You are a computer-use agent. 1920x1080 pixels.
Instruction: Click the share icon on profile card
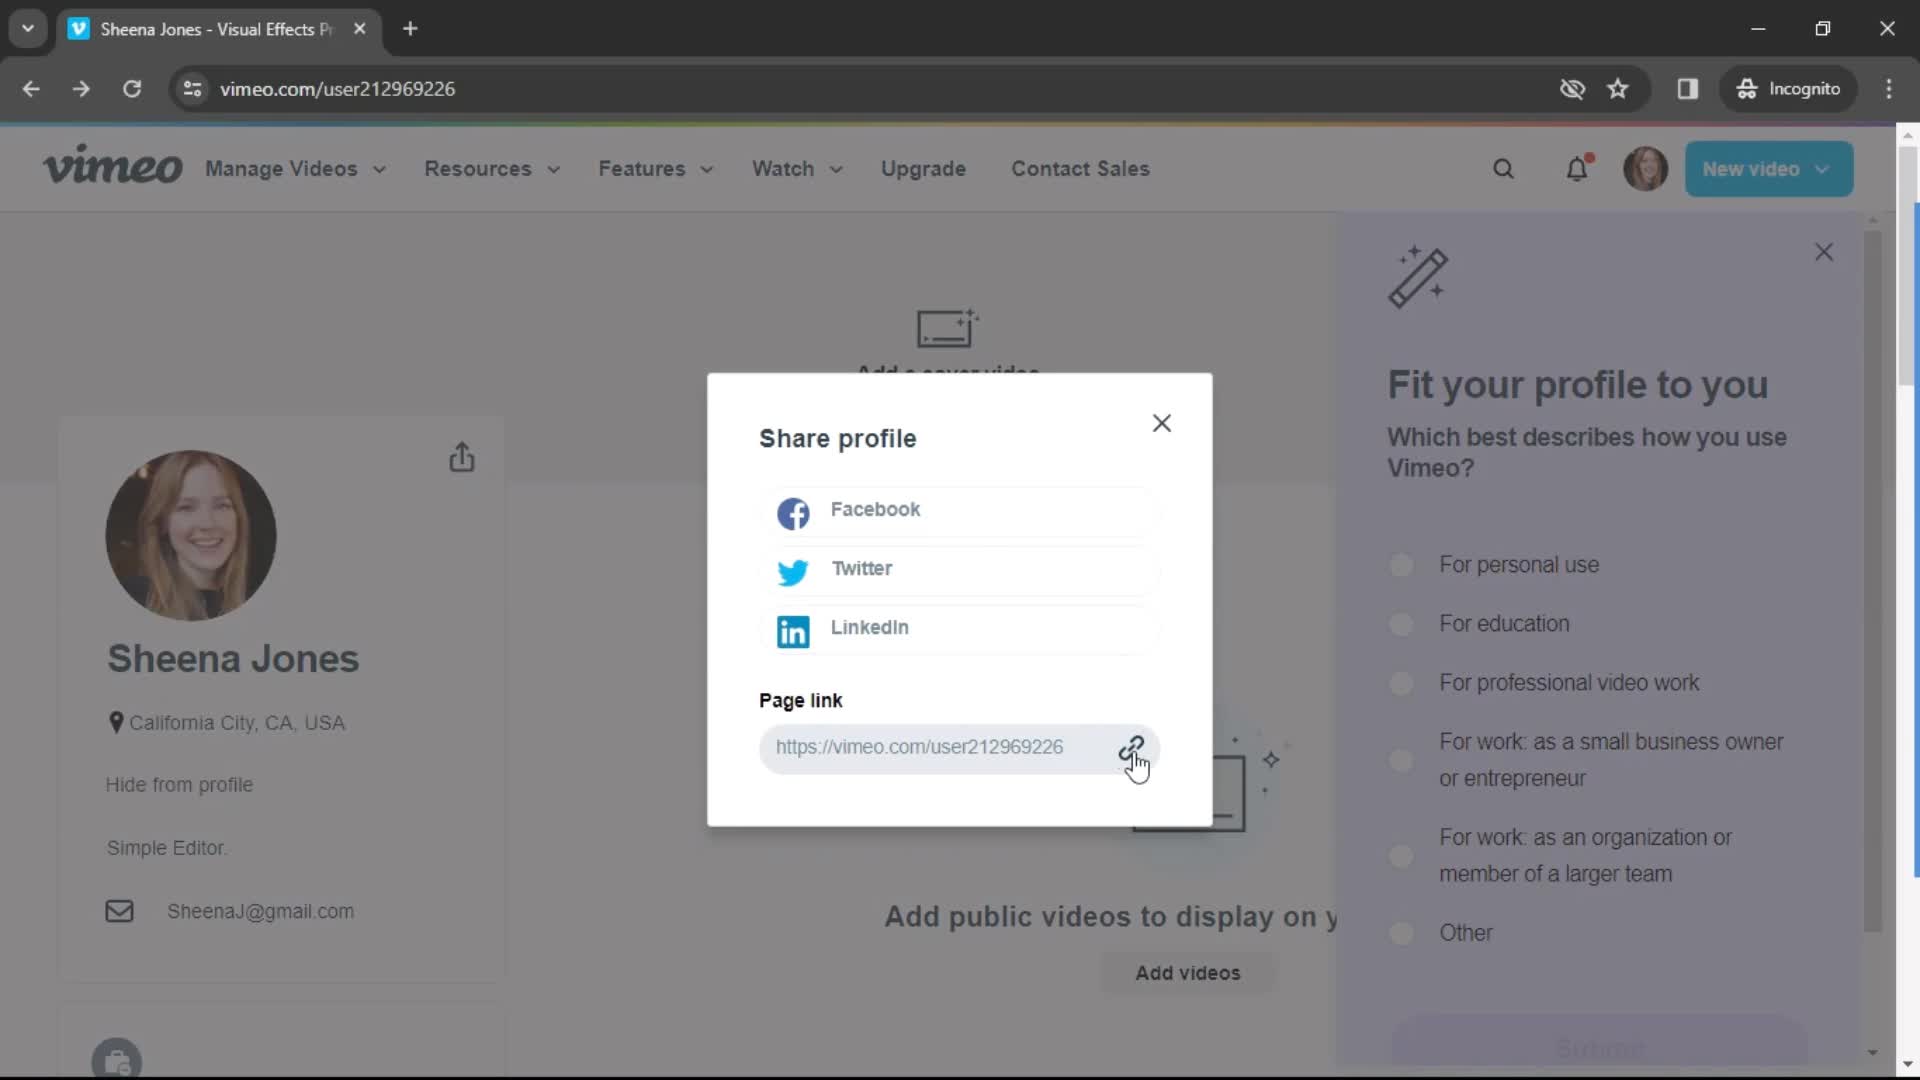click(x=461, y=457)
